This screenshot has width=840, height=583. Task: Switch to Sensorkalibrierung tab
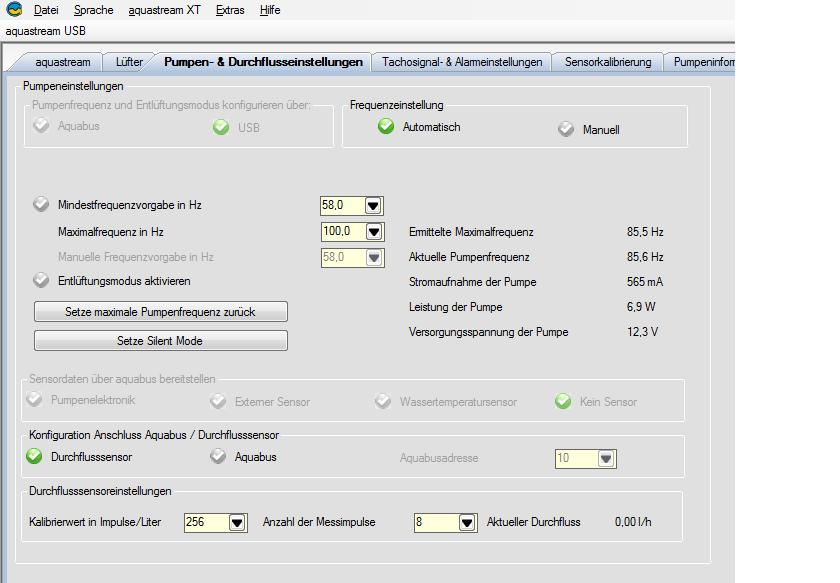(607, 62)
